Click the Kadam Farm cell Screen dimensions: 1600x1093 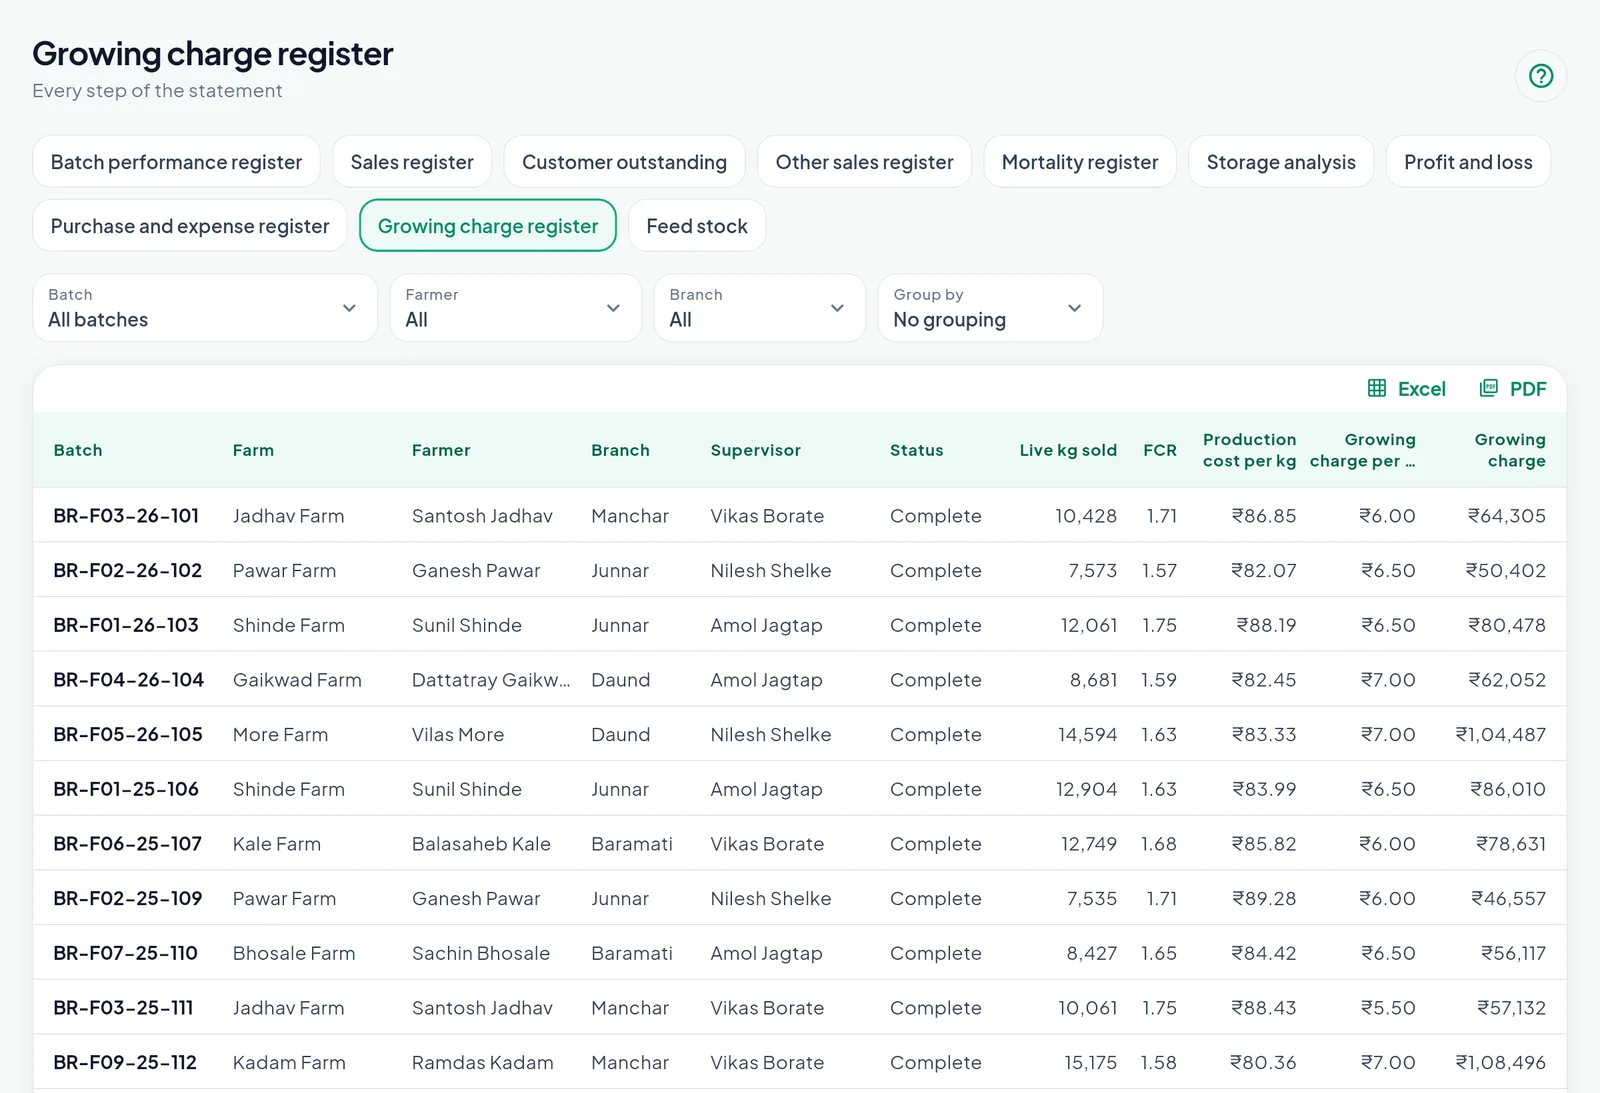click(x=289, y=1062)
